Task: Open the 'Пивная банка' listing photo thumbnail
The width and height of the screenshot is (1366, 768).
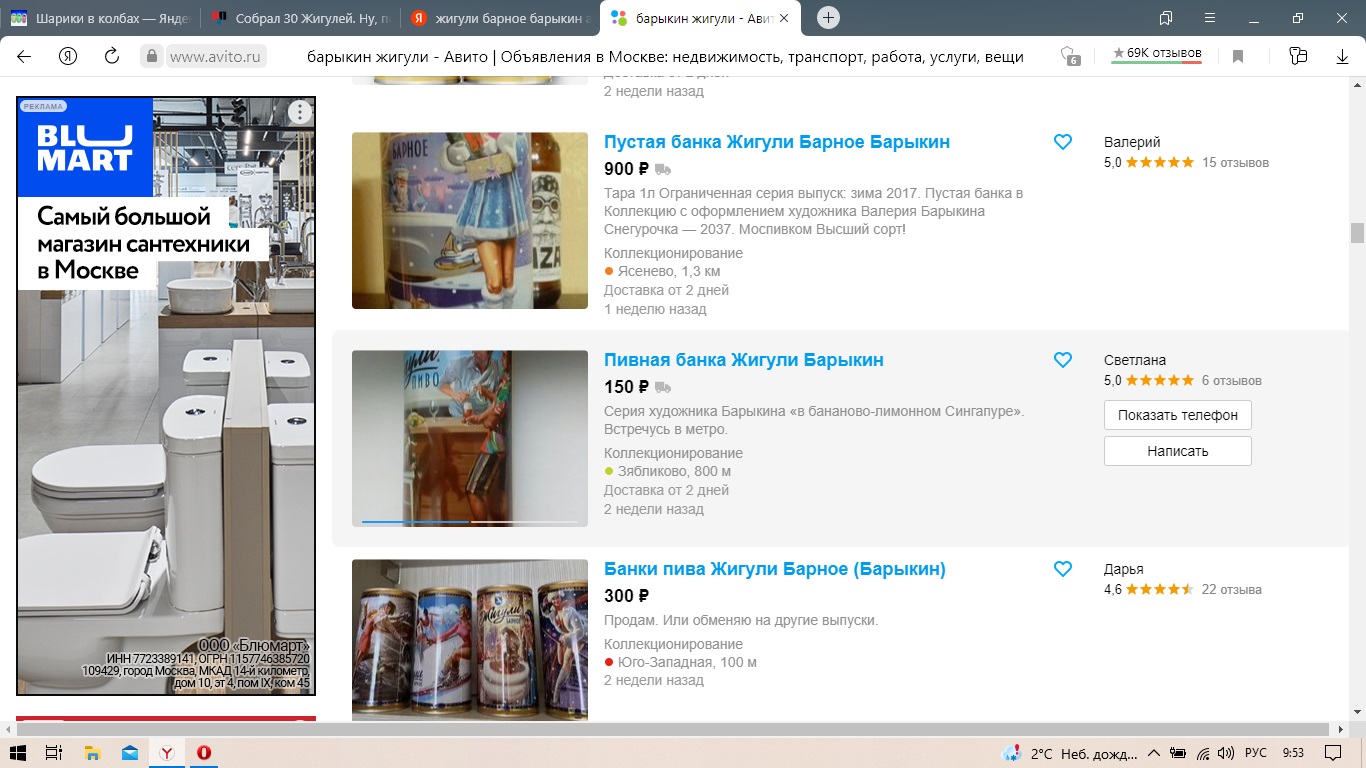Action: [x=470, y=438]
